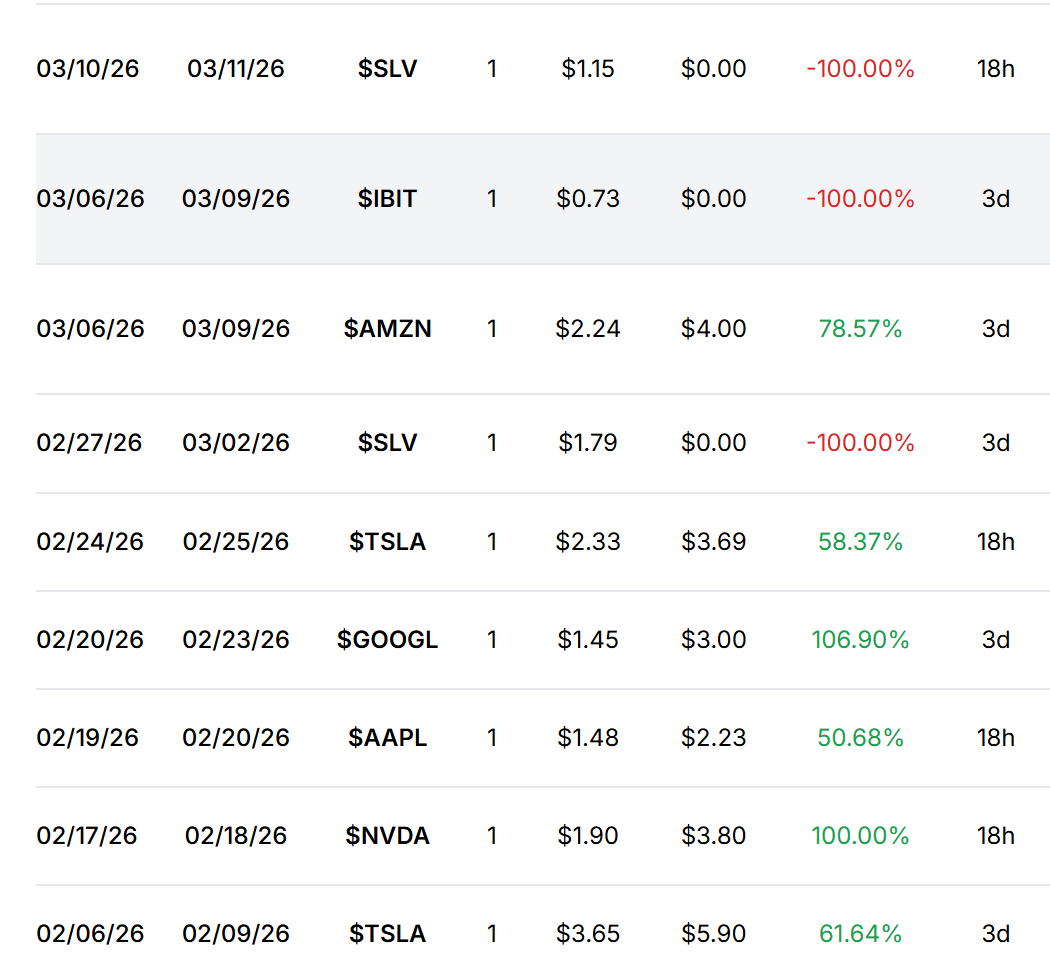
Task: Select the 02/25/26 exit date
Action: pyautogui.click(x=236, y=541)
